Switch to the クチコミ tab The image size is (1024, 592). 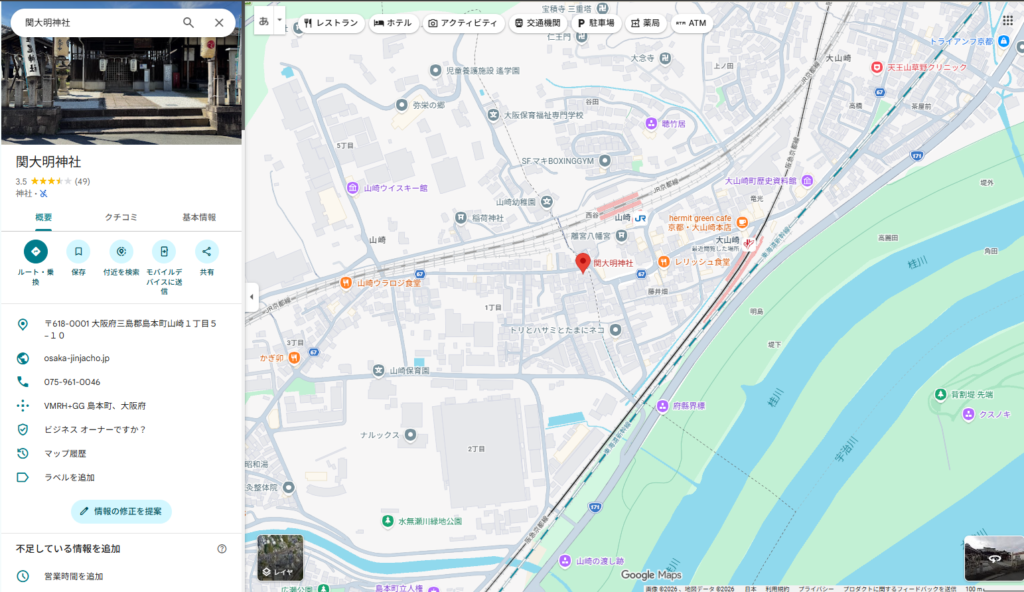121,217
